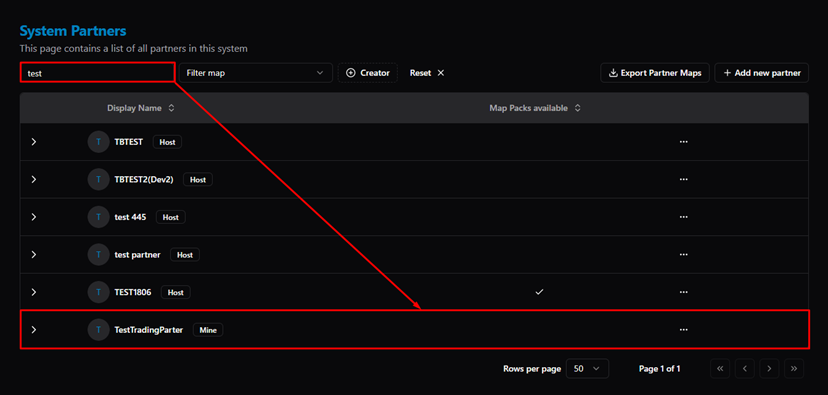Click the avatar icon for TestTradingParter
Screen dimensions: 828x395
[x=98, y=330]
